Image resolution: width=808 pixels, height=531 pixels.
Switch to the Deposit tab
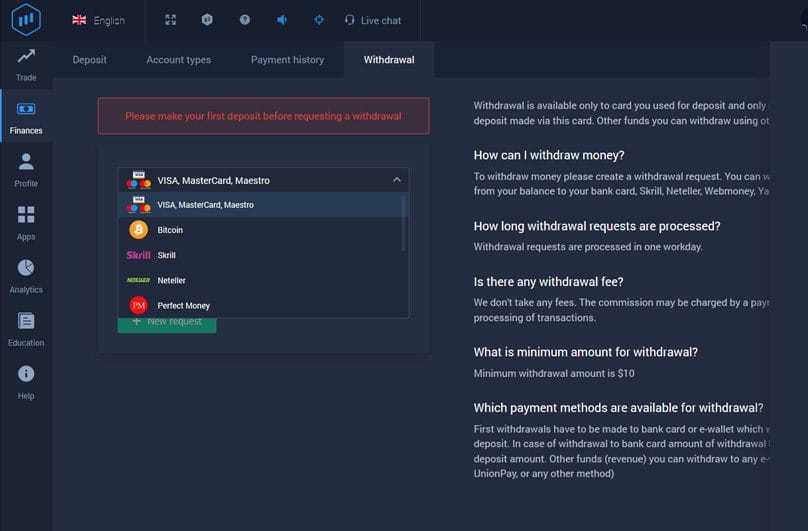(x=89, y=60)
